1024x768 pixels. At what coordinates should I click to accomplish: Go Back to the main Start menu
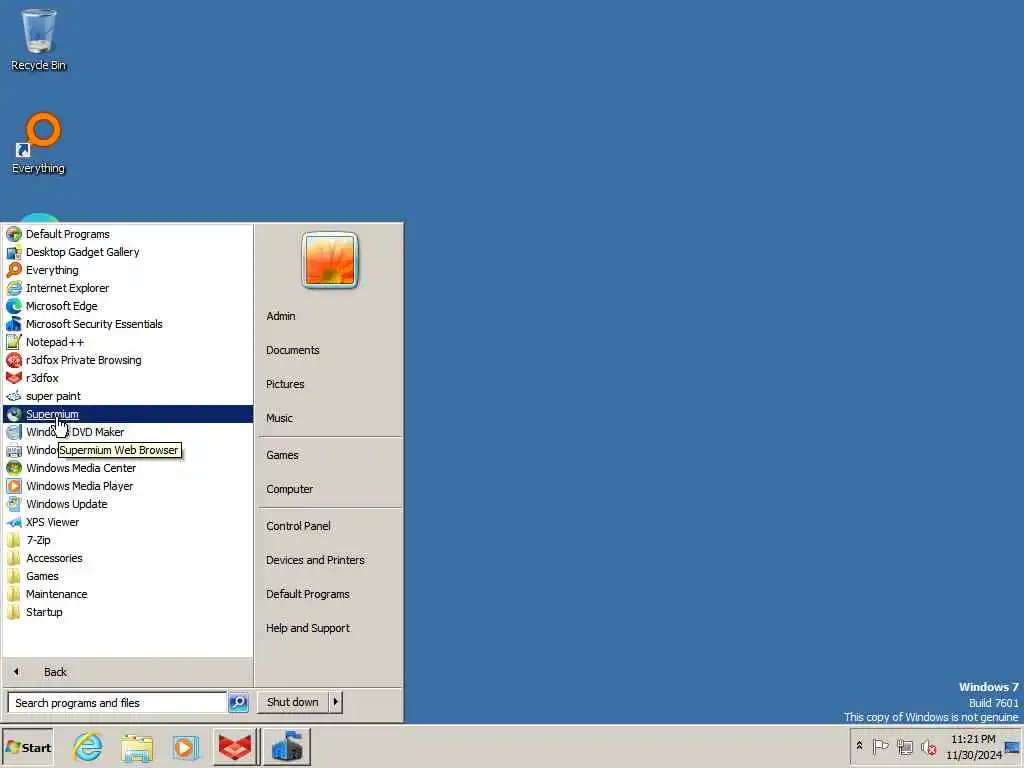(x=127, y=672)
